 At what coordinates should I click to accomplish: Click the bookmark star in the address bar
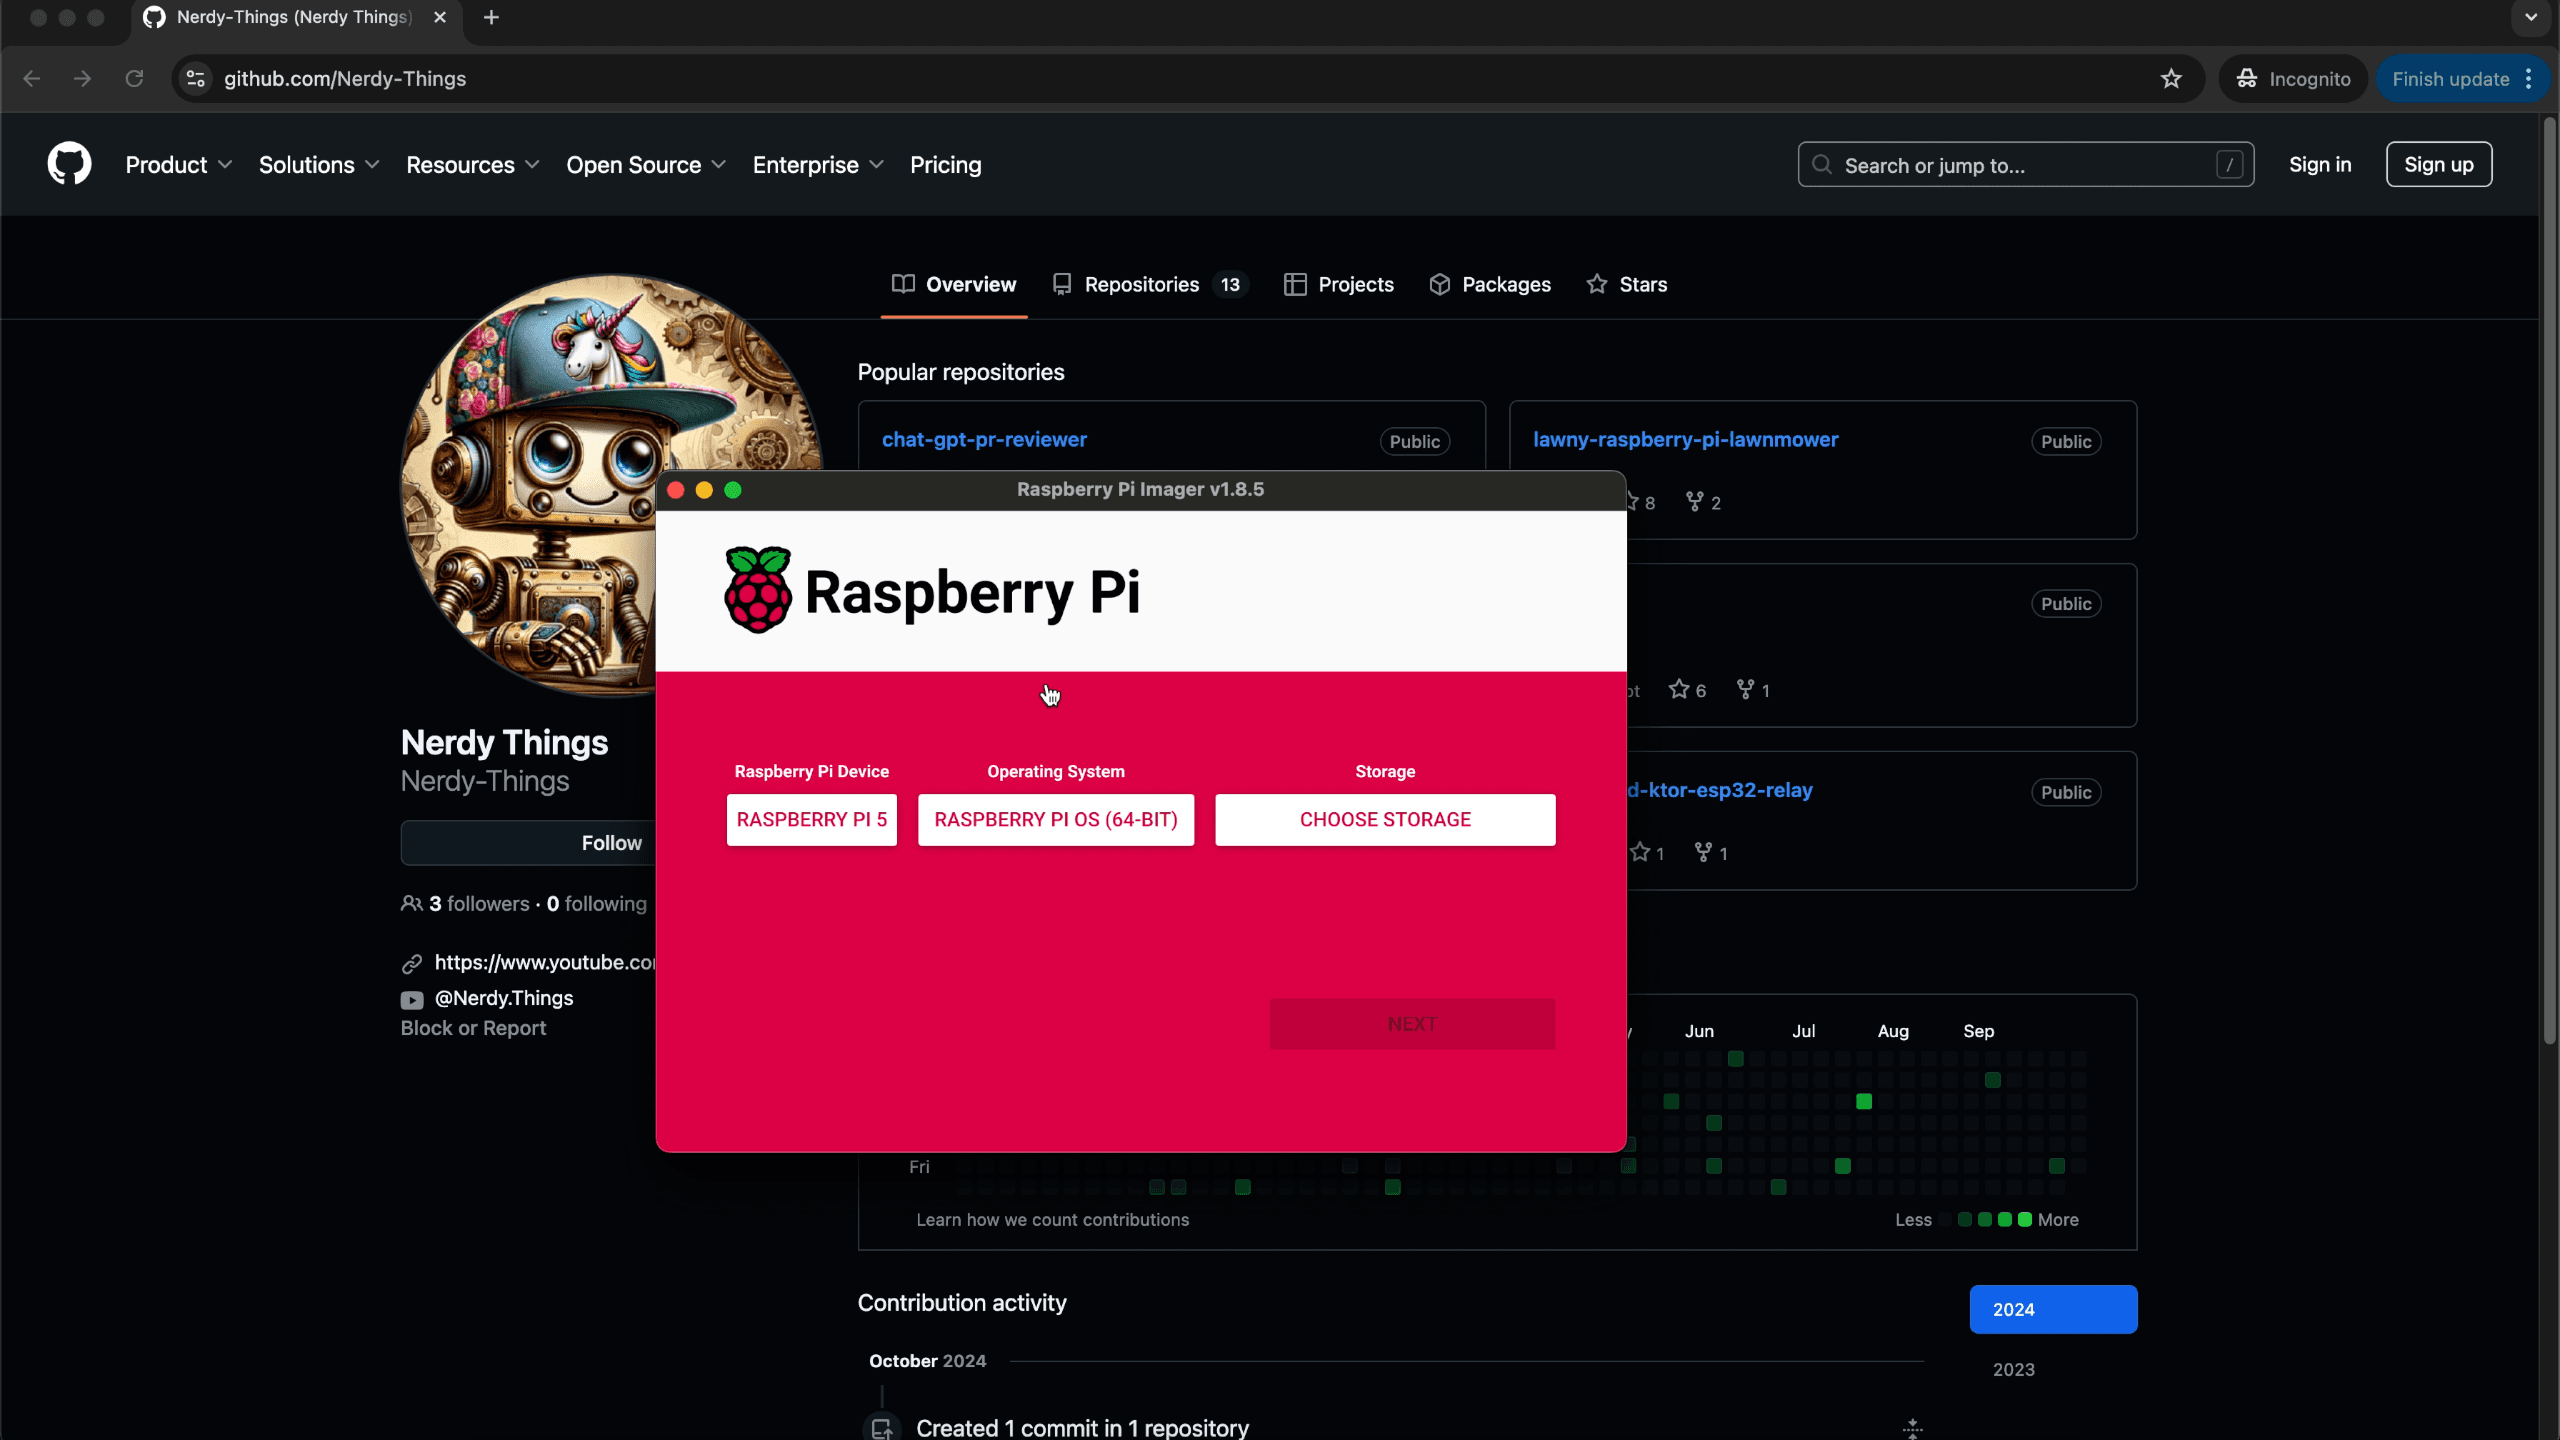tap(2171, 78)
